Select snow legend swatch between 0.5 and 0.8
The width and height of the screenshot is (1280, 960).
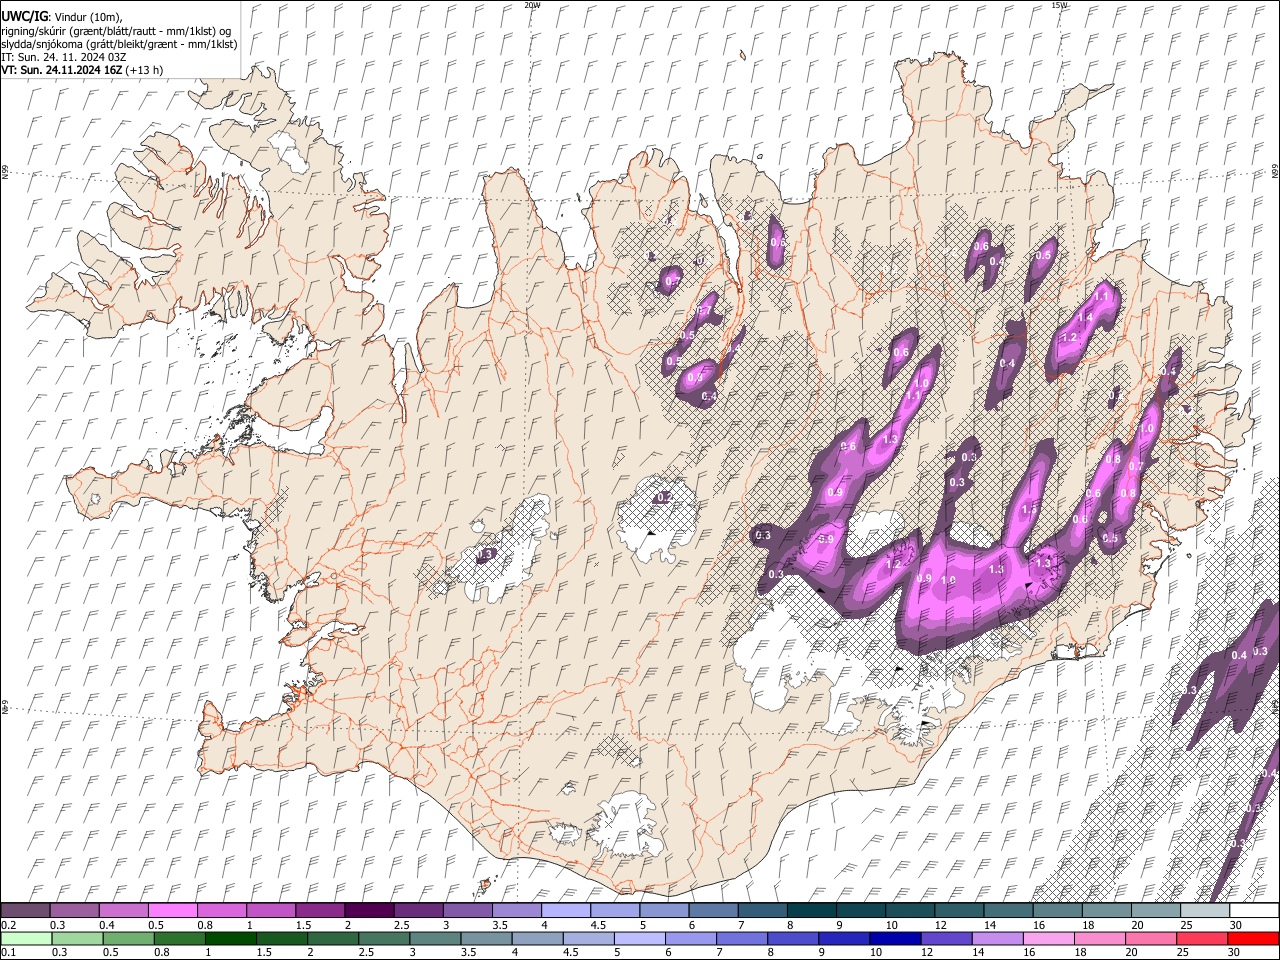pos(173,911)
